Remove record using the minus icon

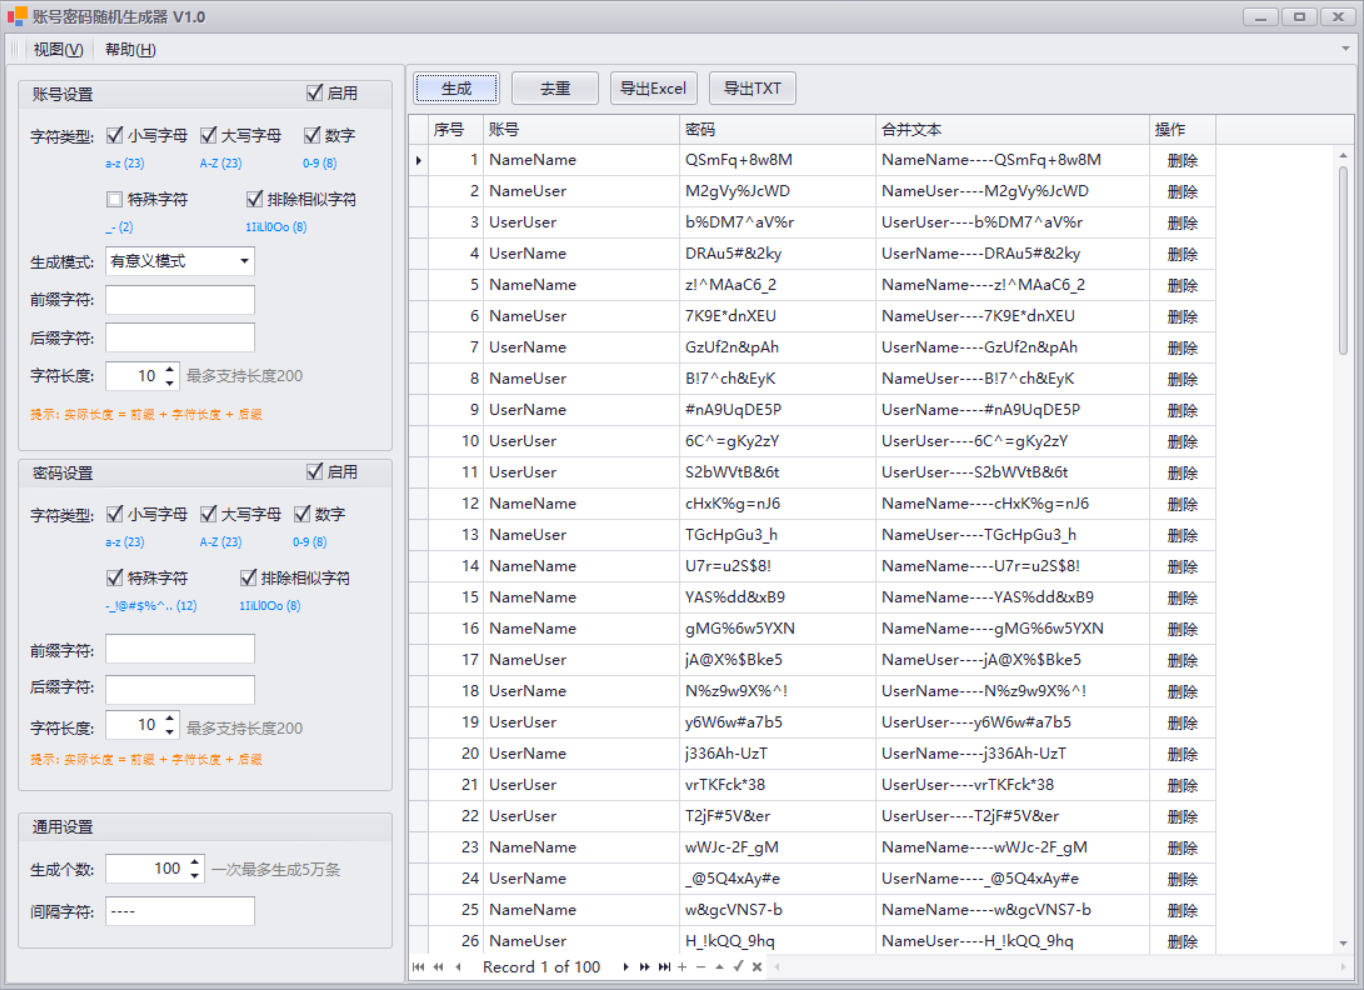701,967
